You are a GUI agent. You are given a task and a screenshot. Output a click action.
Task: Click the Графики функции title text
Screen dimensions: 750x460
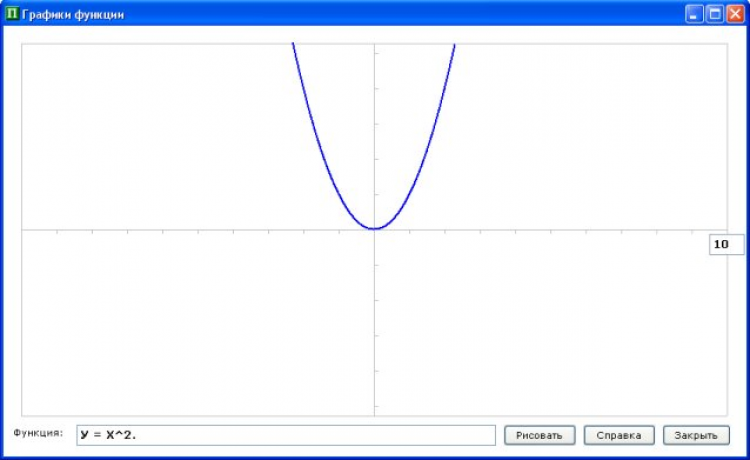coord(73,15)
